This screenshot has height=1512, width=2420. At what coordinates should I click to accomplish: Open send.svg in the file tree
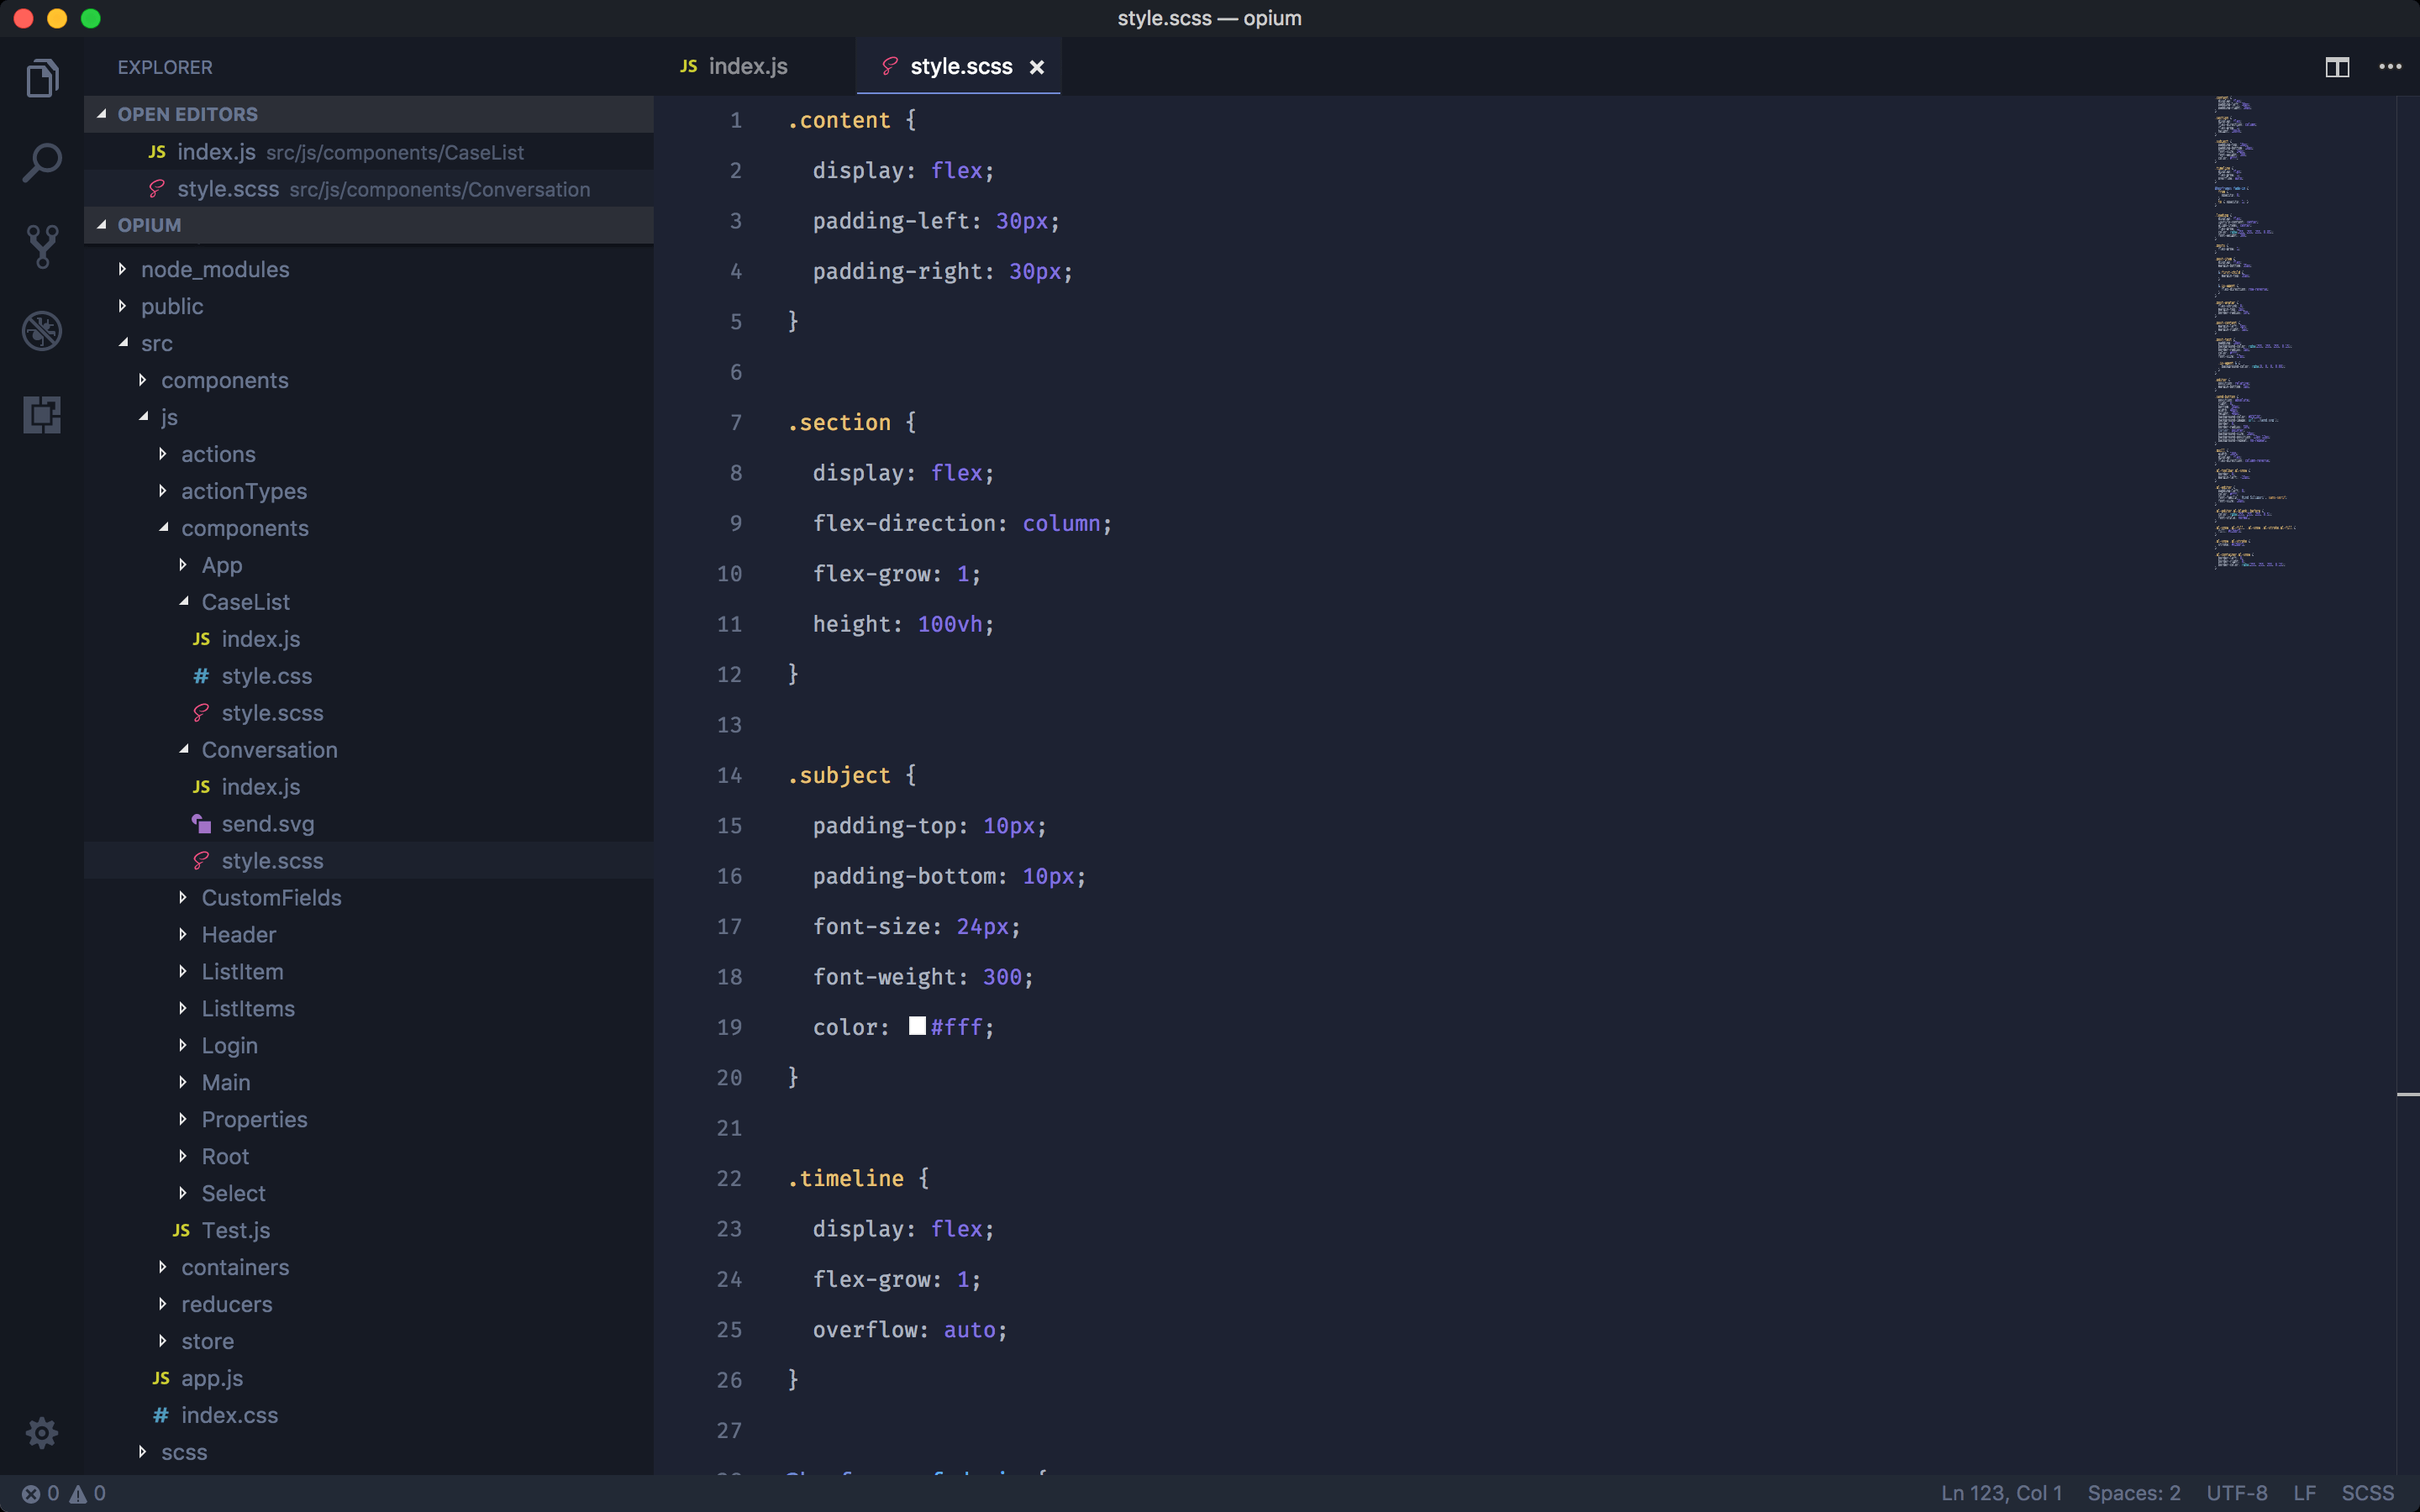click(x=267, y=824)
